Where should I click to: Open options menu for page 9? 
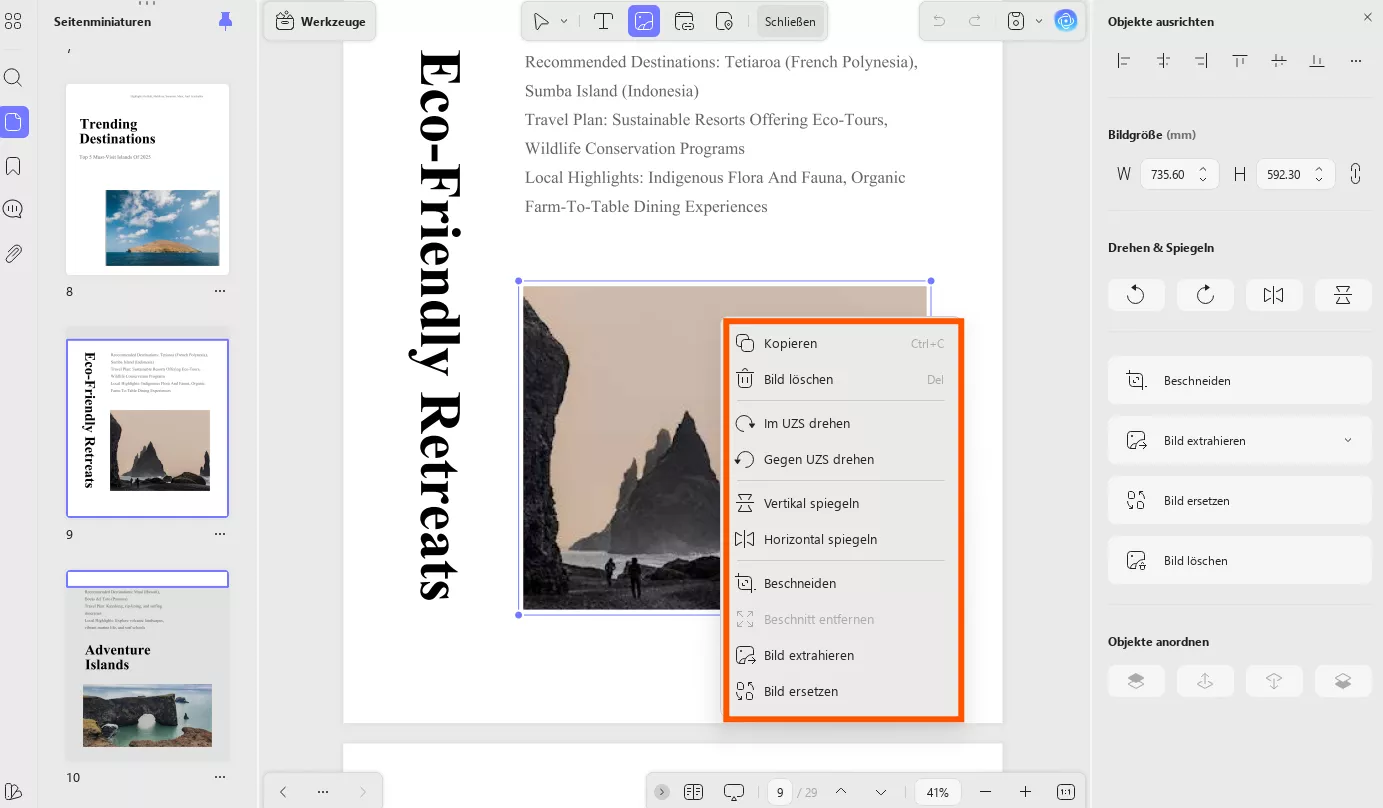pyautogui.click(x=220, y=535)
